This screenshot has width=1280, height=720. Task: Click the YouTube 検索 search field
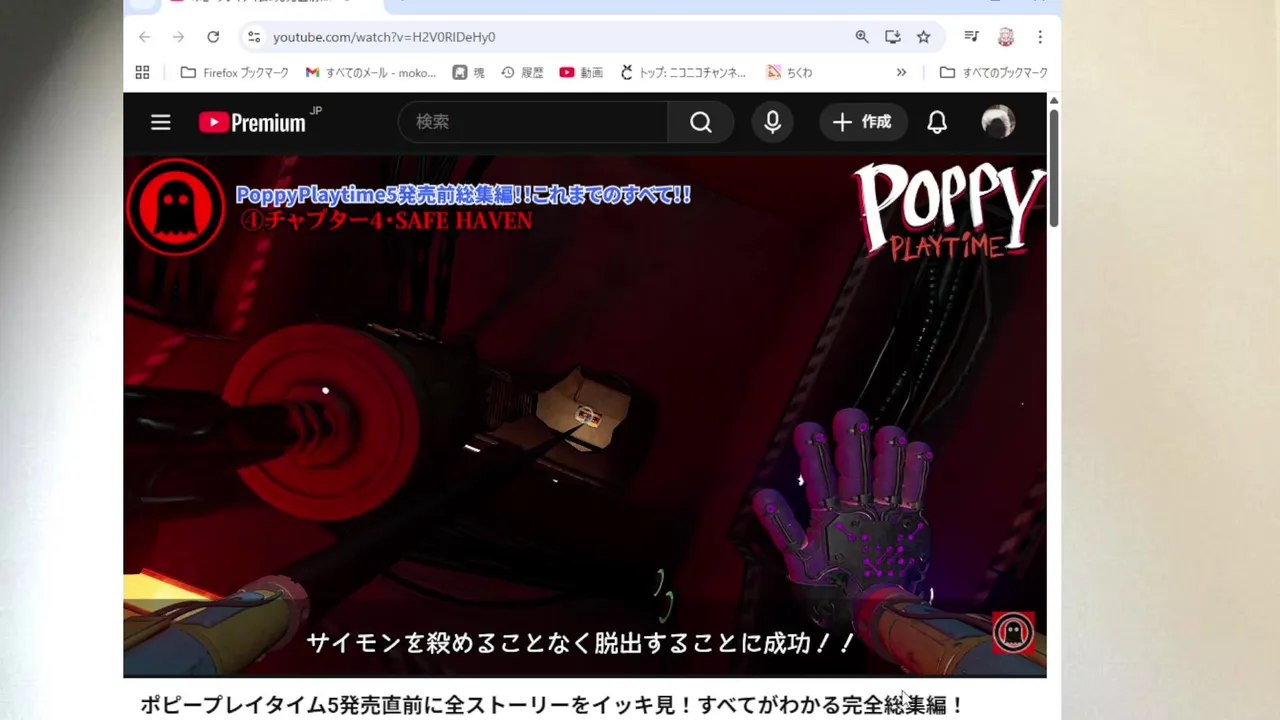coord(533,122)
